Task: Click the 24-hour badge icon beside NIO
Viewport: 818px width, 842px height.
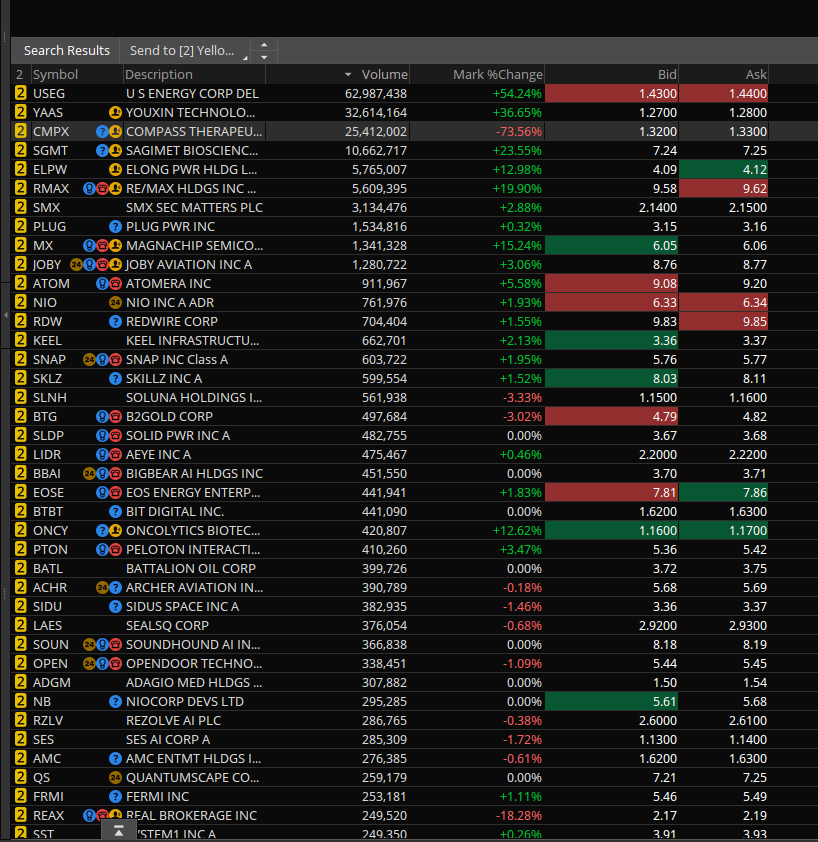Action: (115, 302)
